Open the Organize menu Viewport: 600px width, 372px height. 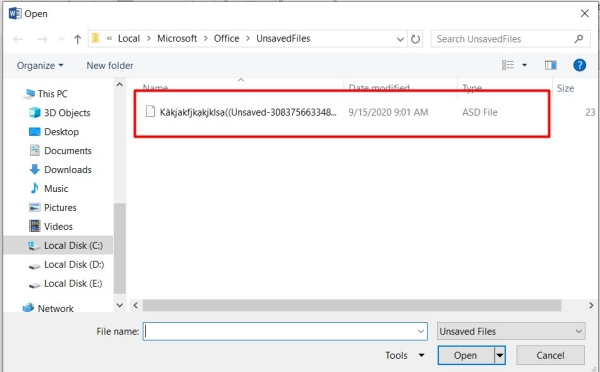click(x=40, y=65)
